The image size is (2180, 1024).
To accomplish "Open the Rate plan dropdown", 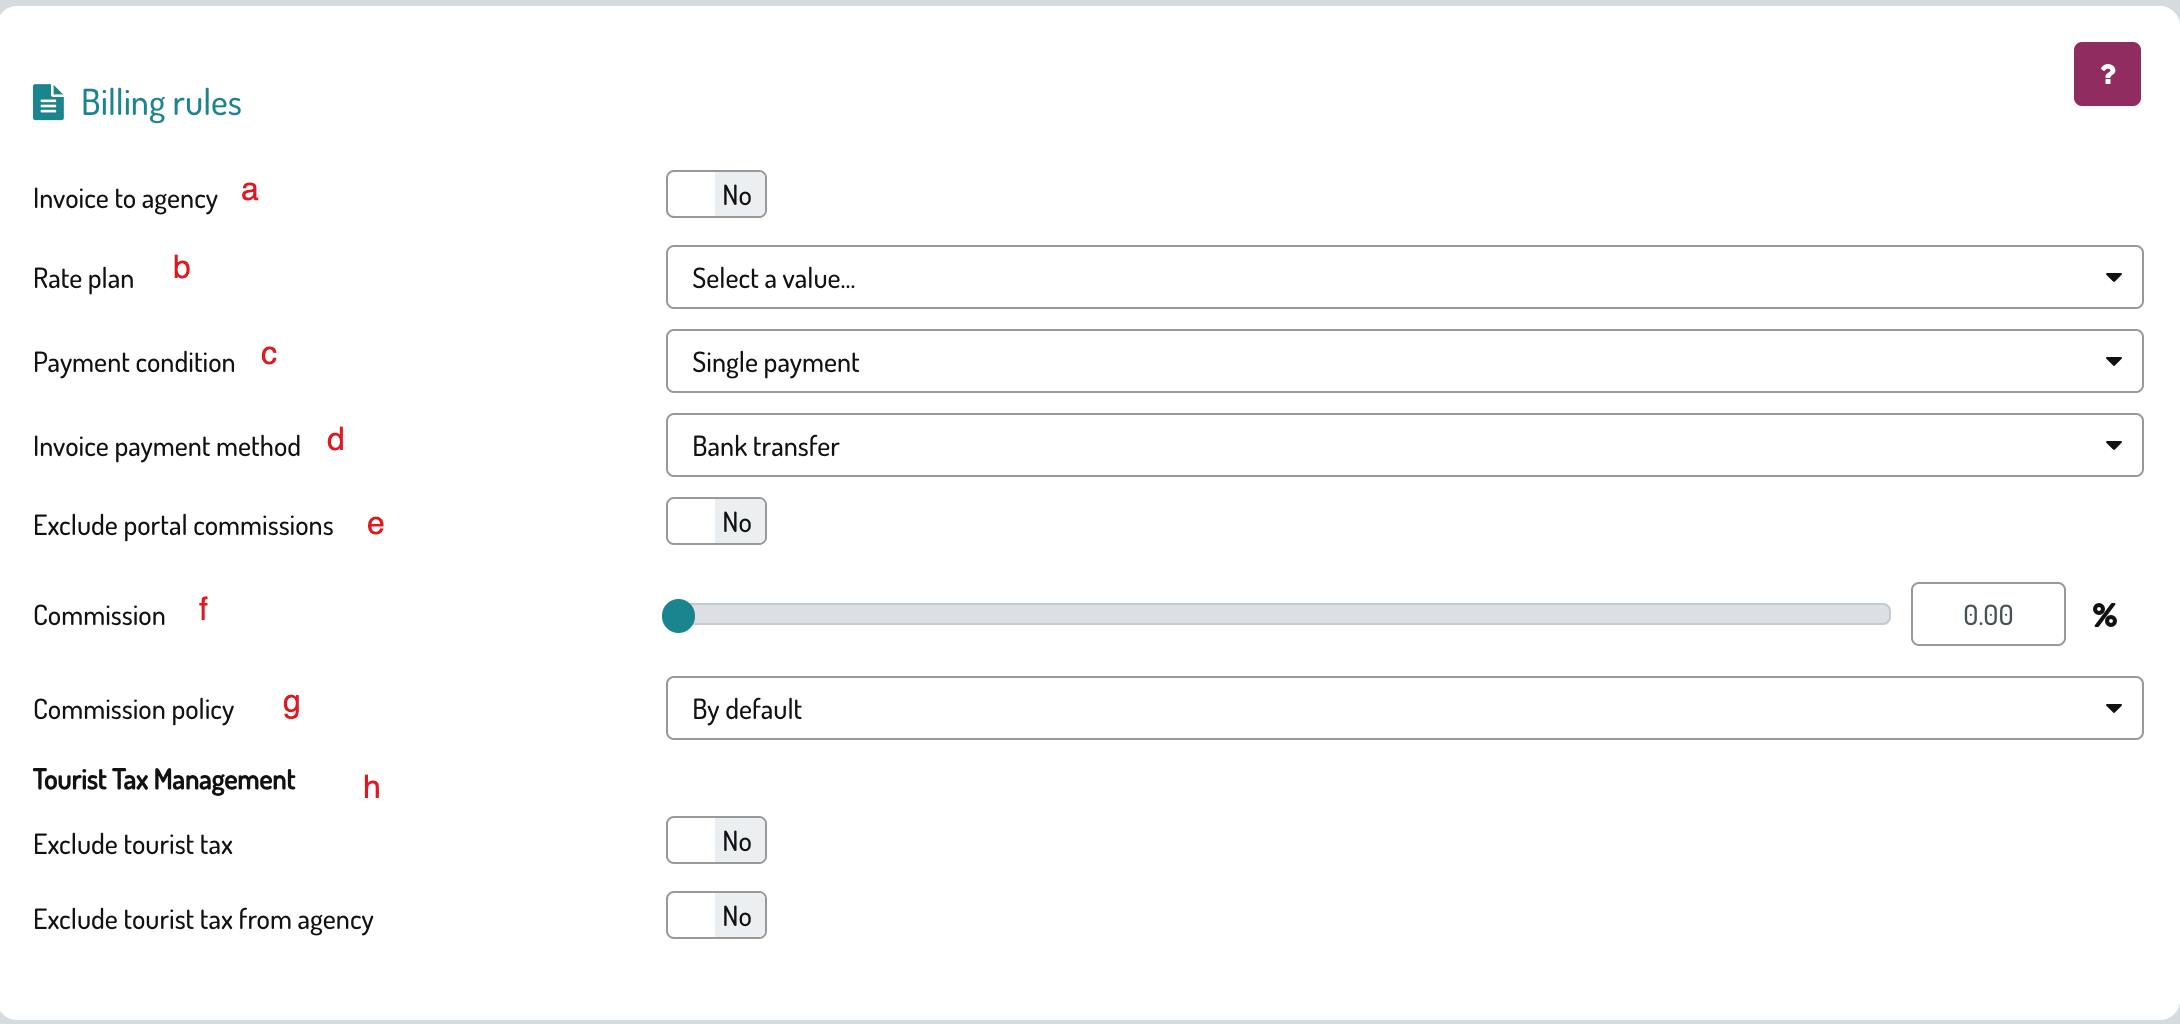I will pyautogui.click(x=1404, y=277).
